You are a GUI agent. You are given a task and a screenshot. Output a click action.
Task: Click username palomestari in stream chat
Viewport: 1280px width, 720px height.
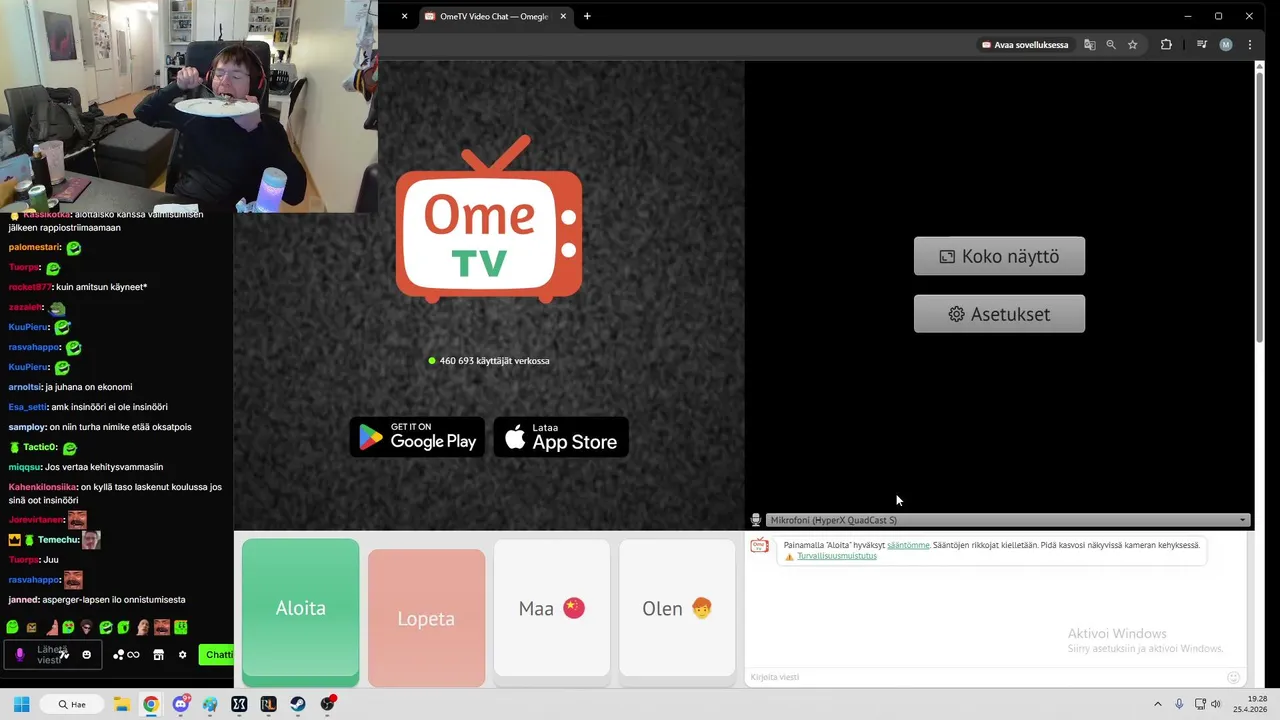click(x=34, y=247)
